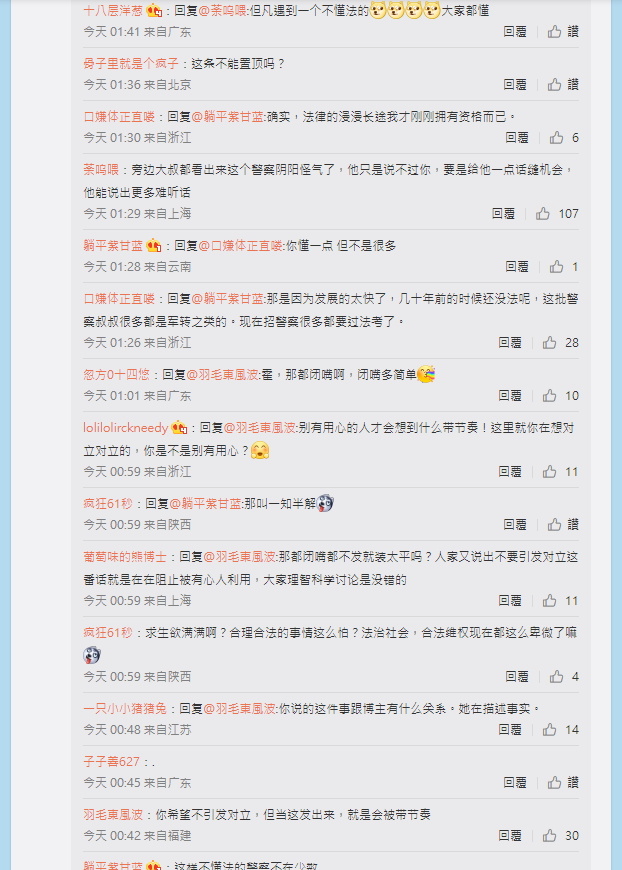
Task: Like 葡萄味的熊博士's comment from 上海
Action: click(x=549, y=600)
